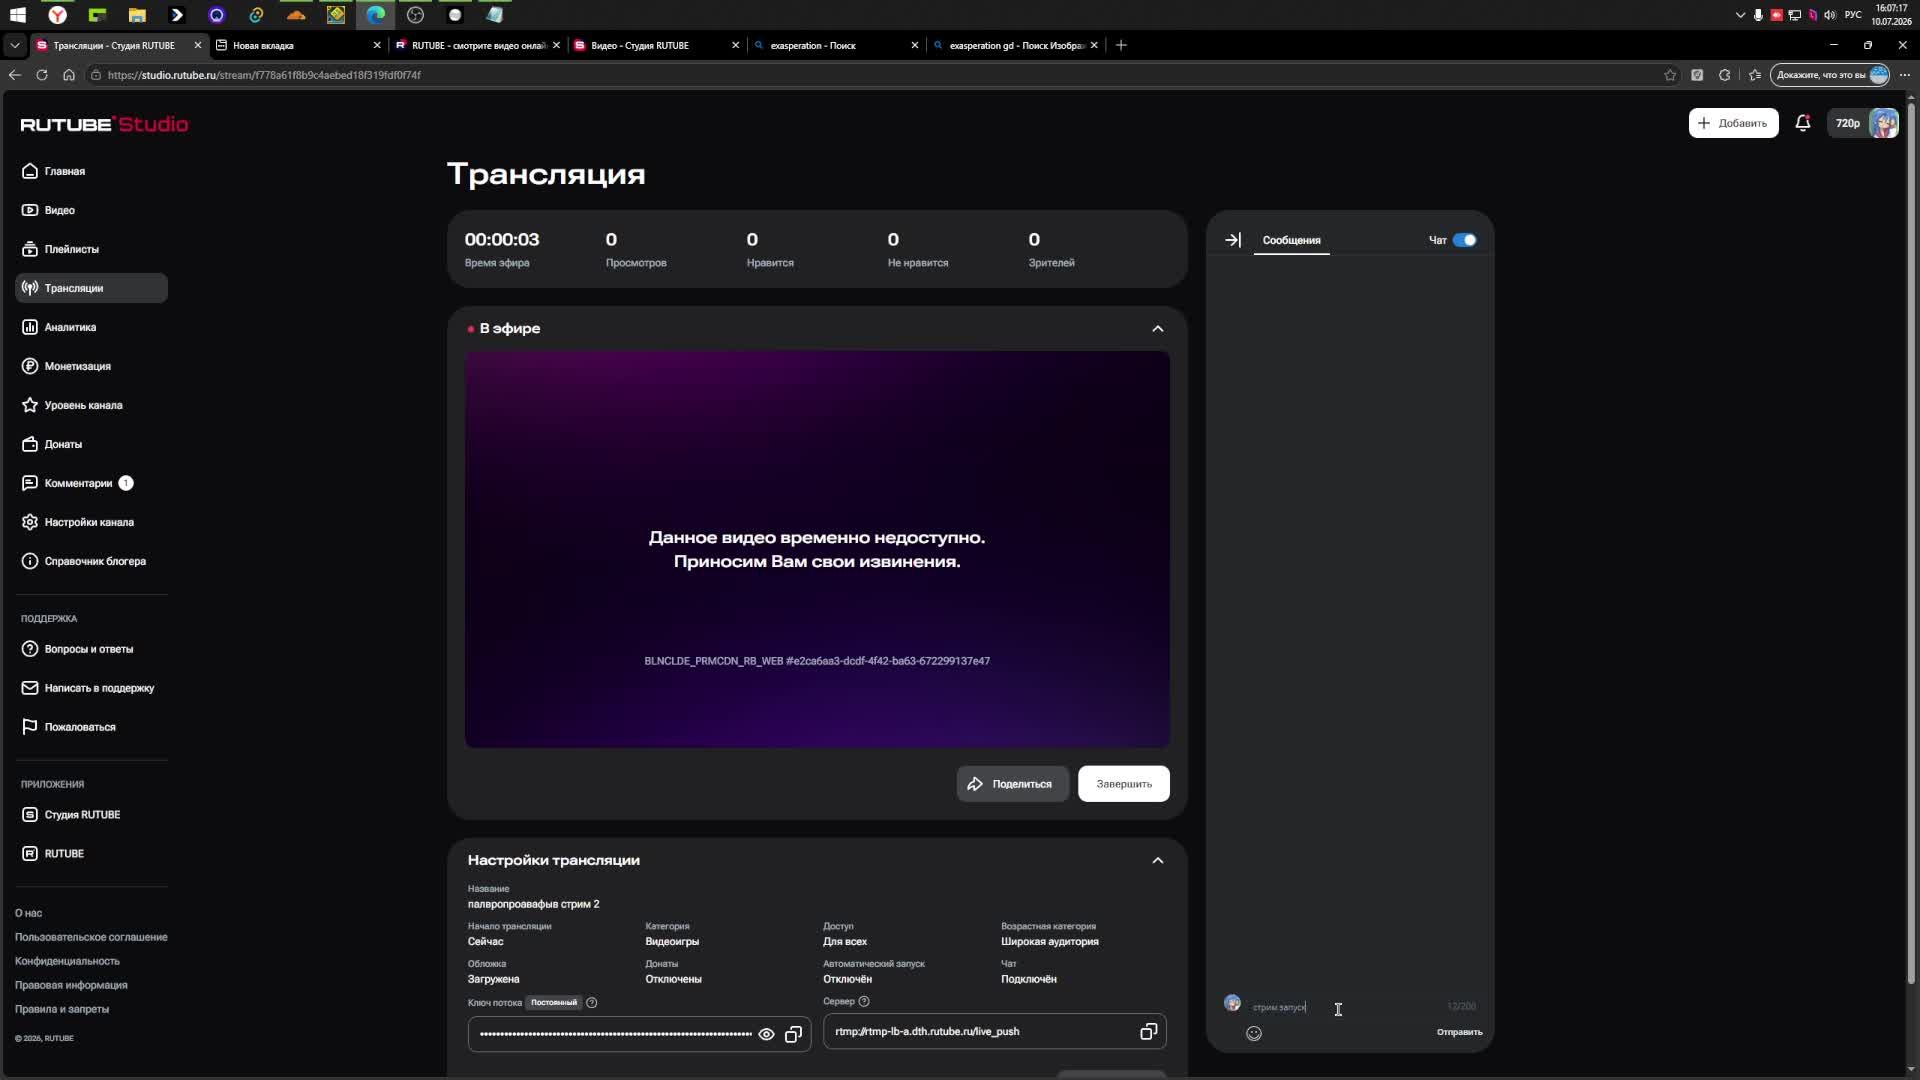1920x1080 pixels.
Task: Open Конфиденциальность link
Action: pos(67,961)
